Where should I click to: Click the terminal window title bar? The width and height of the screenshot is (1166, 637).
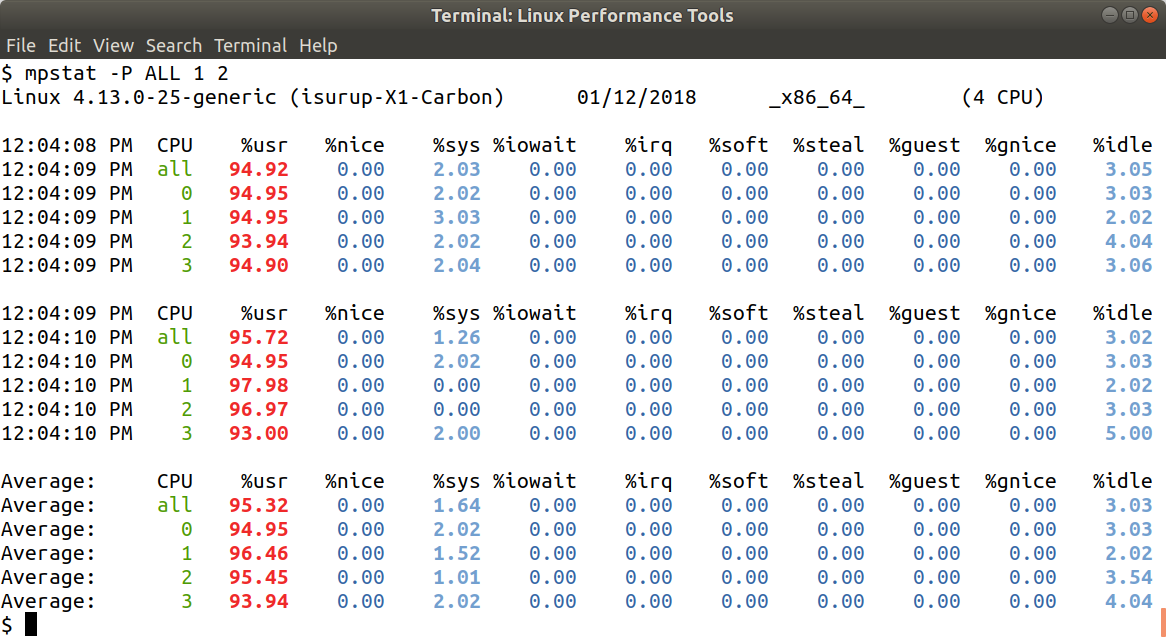coord(583,15)
